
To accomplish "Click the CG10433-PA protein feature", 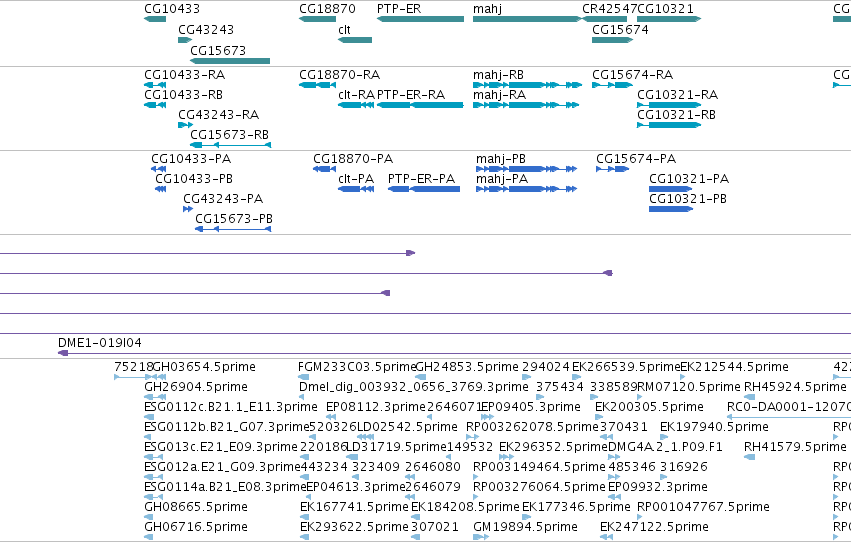I will click(158, 169).
